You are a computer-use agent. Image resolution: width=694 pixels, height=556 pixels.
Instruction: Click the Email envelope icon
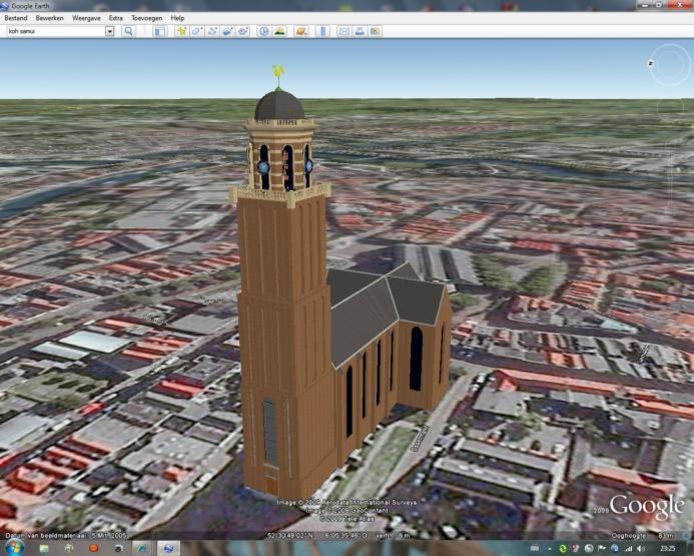click(x=344, y=31)
